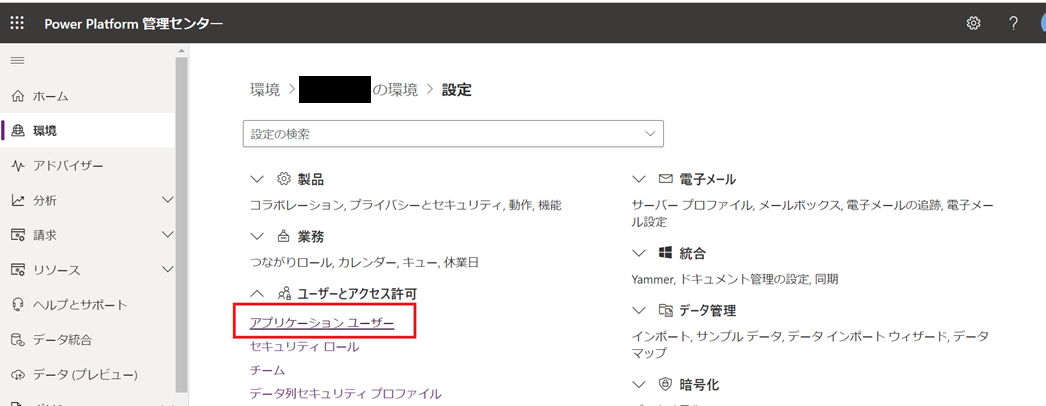
Task: Click the 暗号化 section heading
Action: (699, 384)
